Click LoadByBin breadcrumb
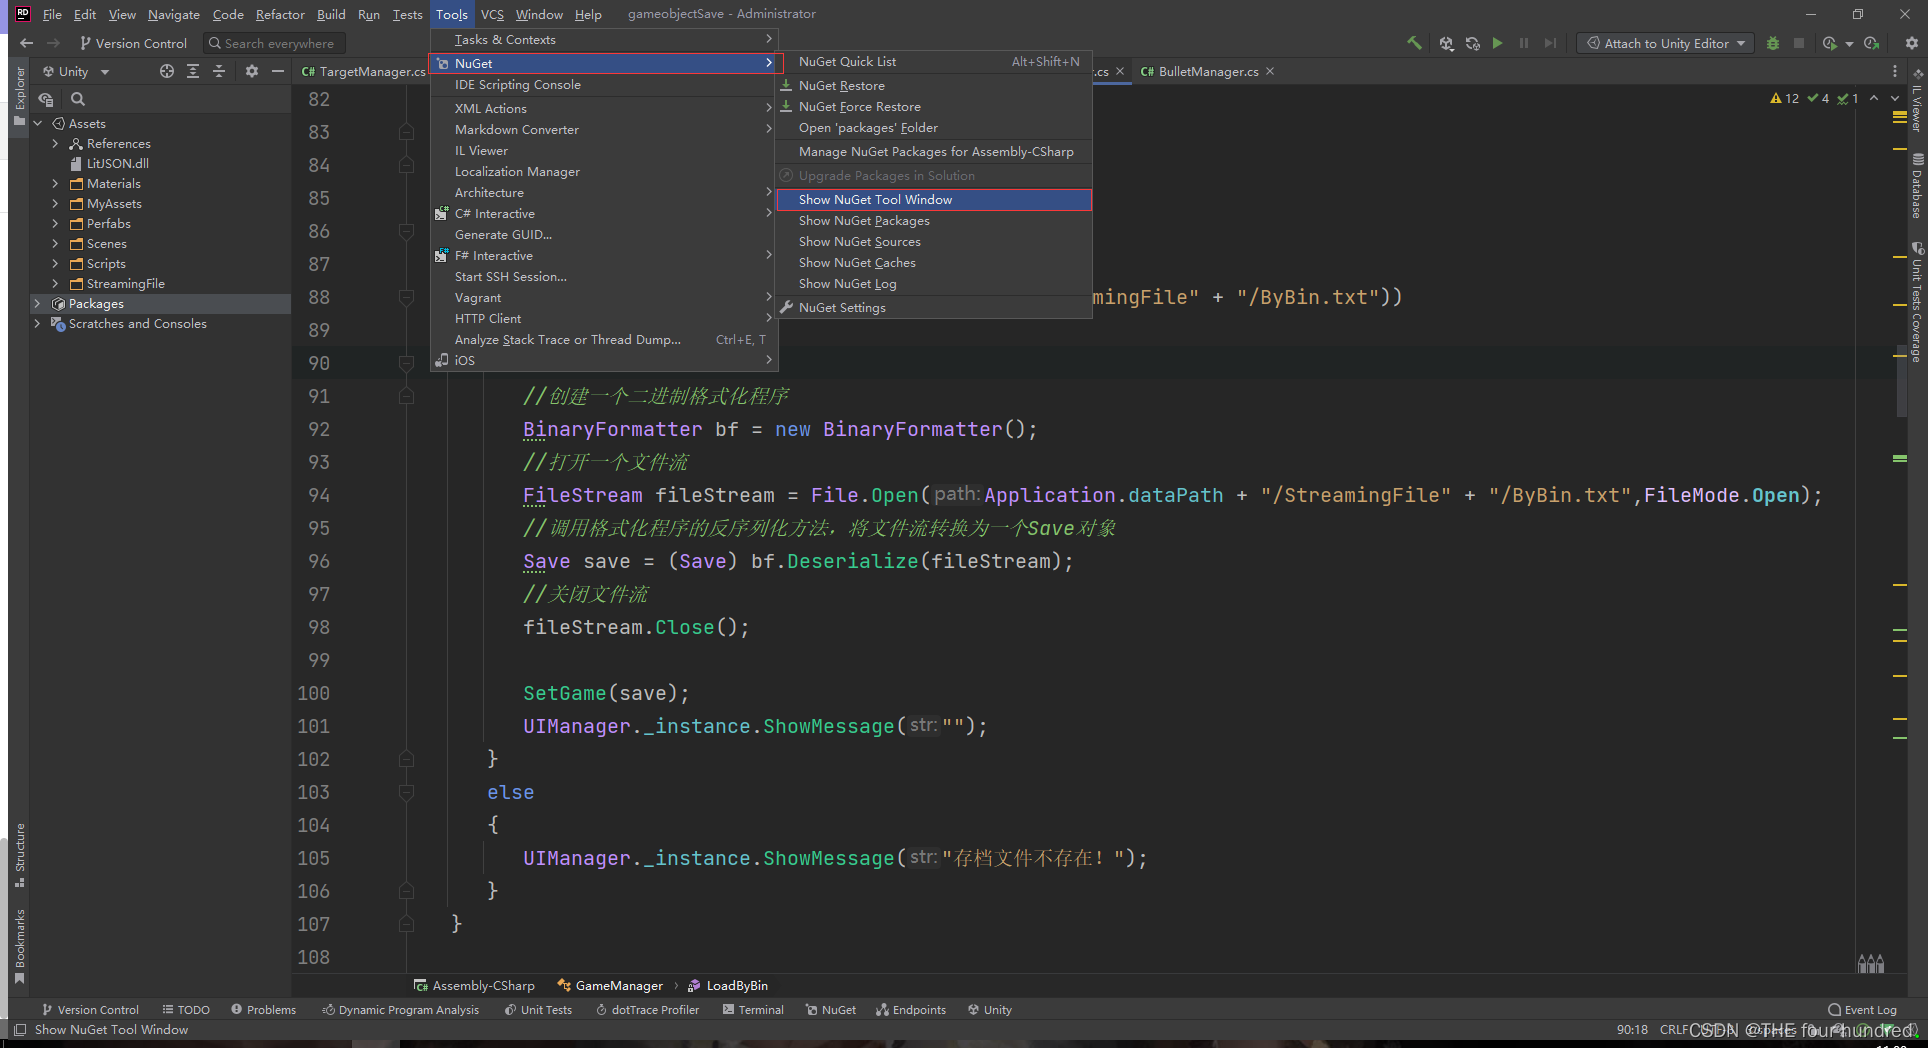1928x1048 pixels. (728, 986)
